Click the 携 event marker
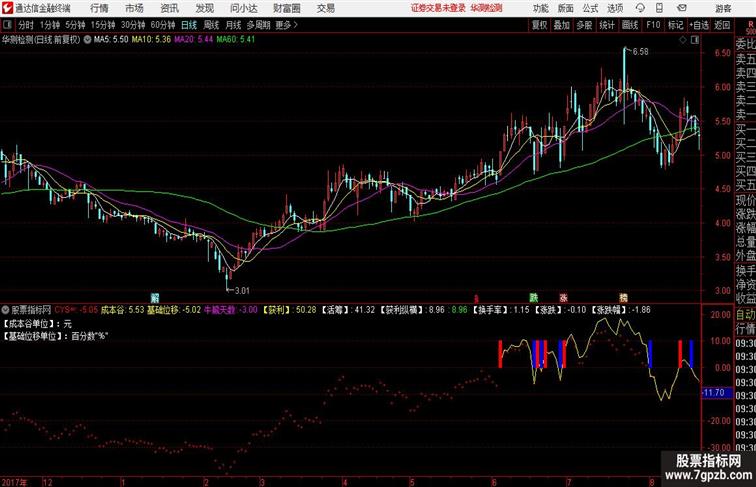This screenshot has width=756, height=487. point(623,298)
